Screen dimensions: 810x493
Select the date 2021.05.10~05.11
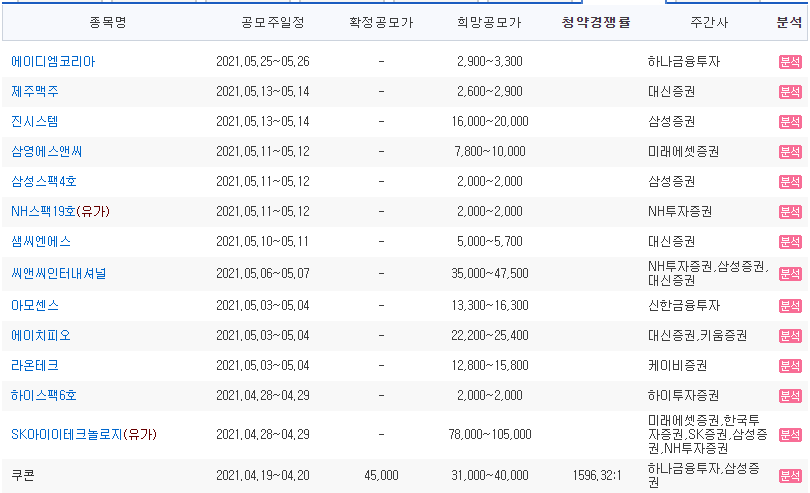pyautogui.click(x=262, y=241)
